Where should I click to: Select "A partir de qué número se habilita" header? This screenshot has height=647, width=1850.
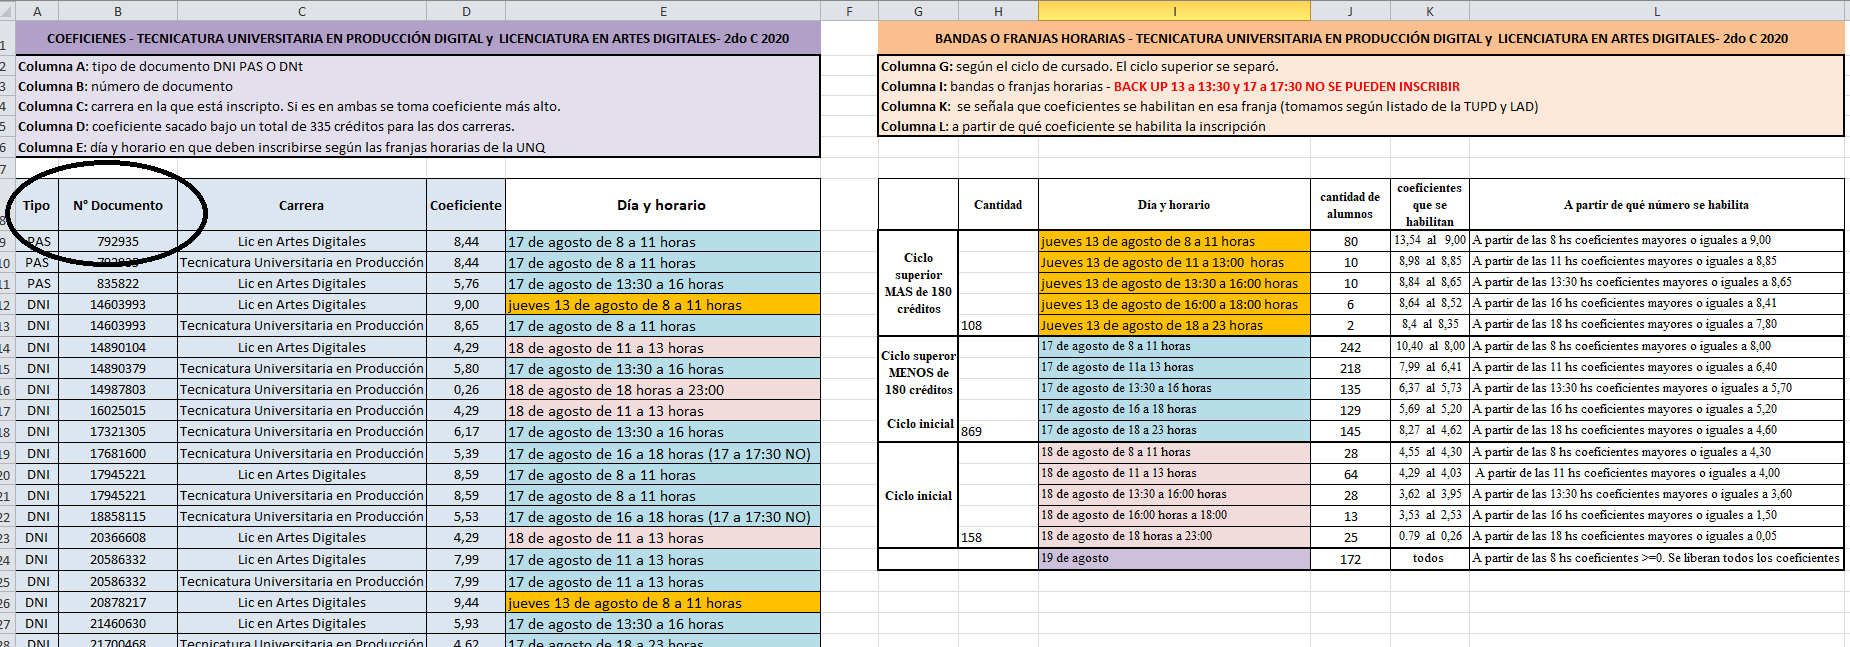point(1656,205)
